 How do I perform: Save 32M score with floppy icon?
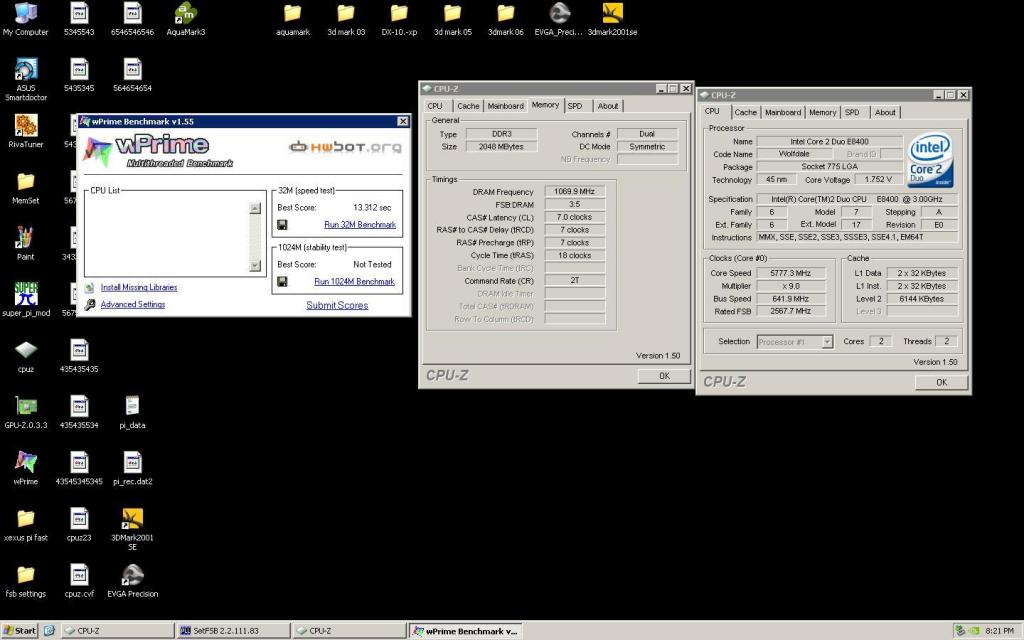pos(282,225)
